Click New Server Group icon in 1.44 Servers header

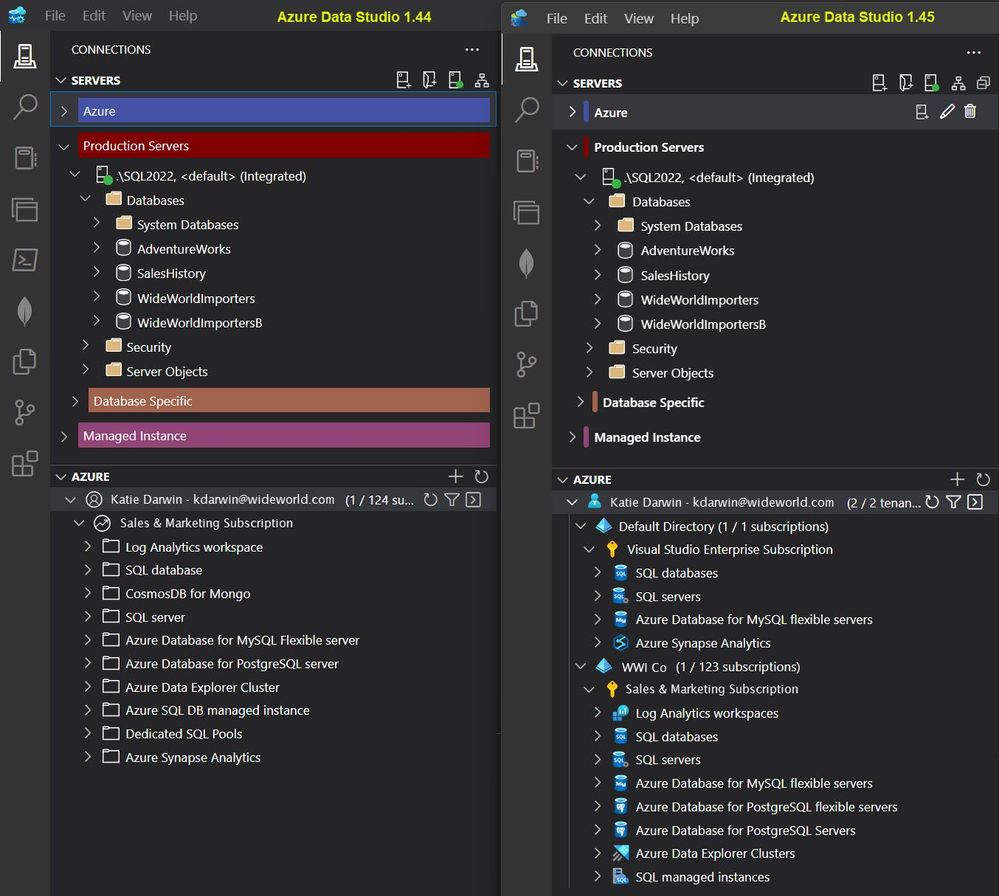(429, 80)
